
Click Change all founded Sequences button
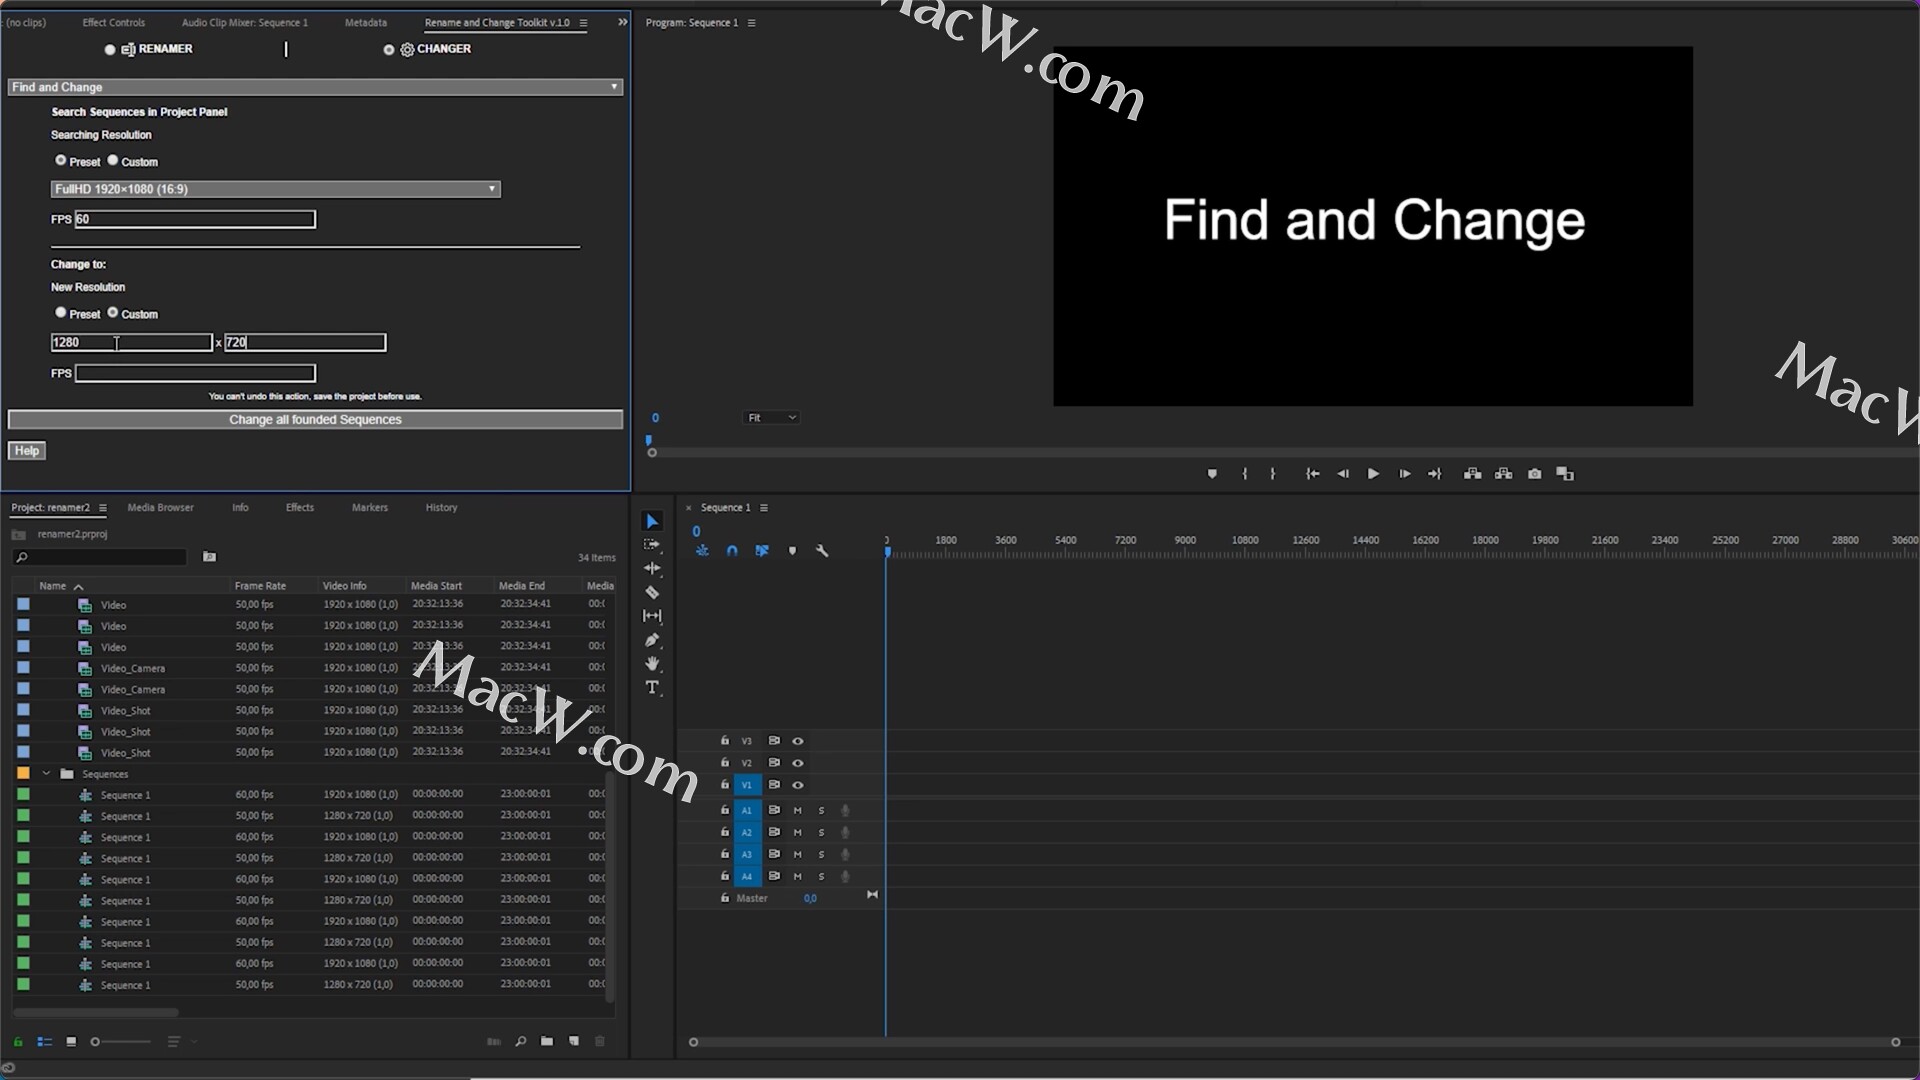click(315, 420)
